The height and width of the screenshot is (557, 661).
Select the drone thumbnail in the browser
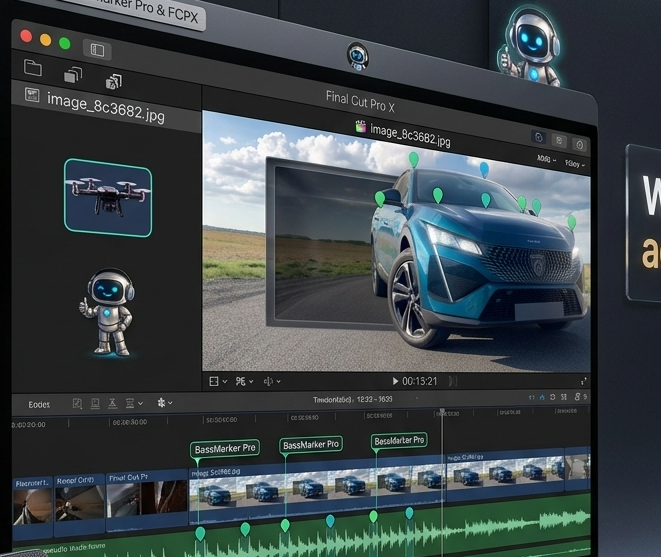pos(108,197)
